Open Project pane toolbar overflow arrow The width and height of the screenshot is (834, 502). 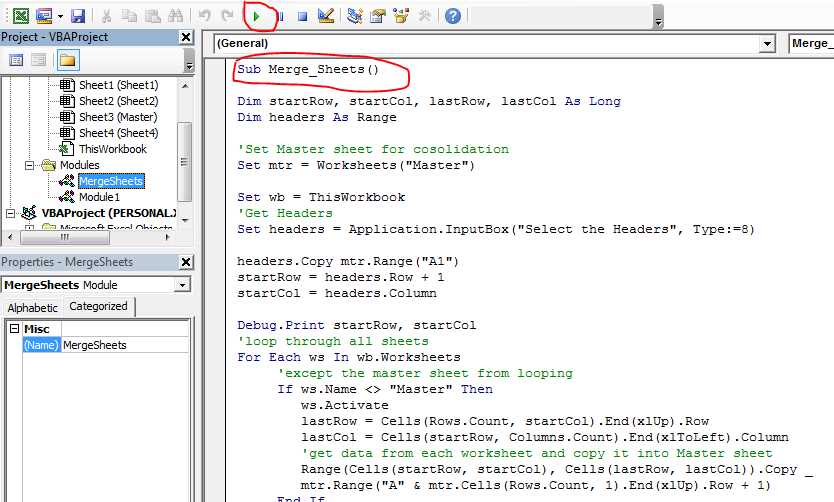pos(189,65)
